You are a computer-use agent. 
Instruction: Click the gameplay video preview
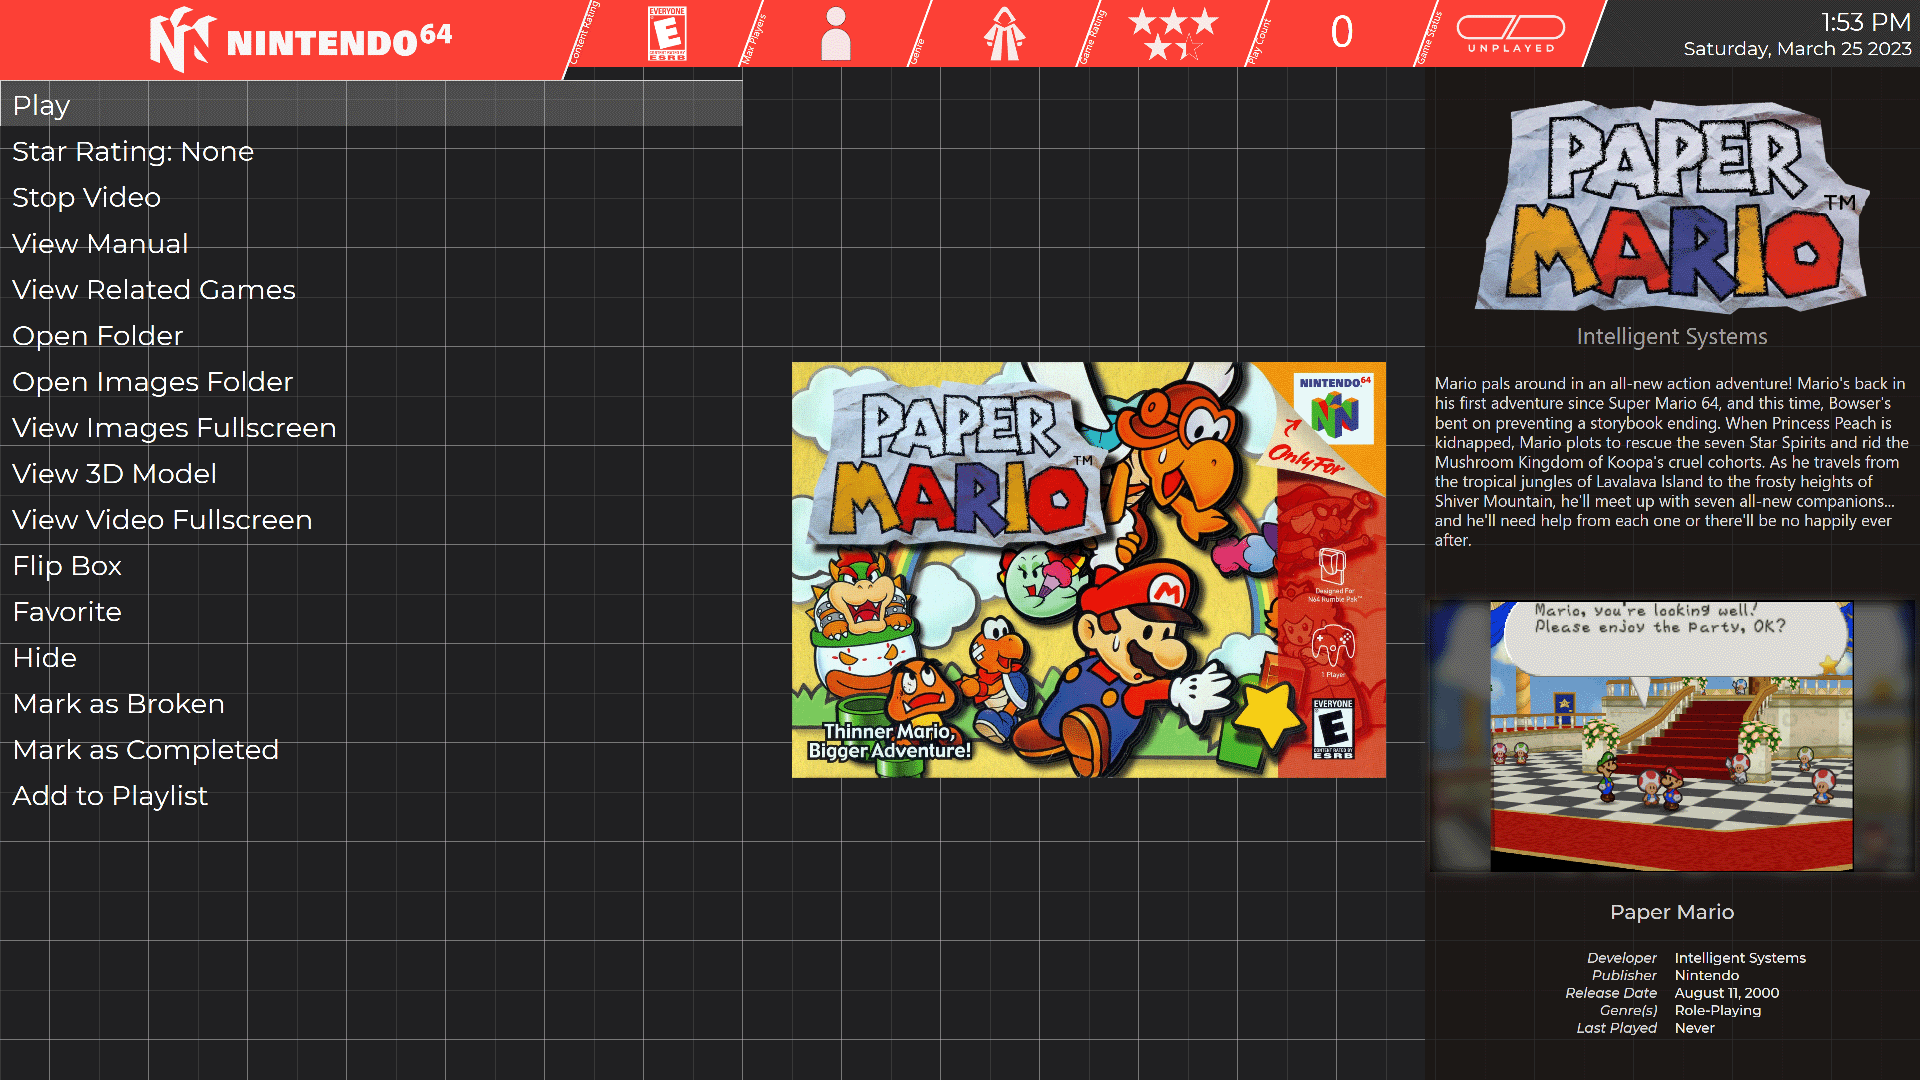tap(1672, 736)
